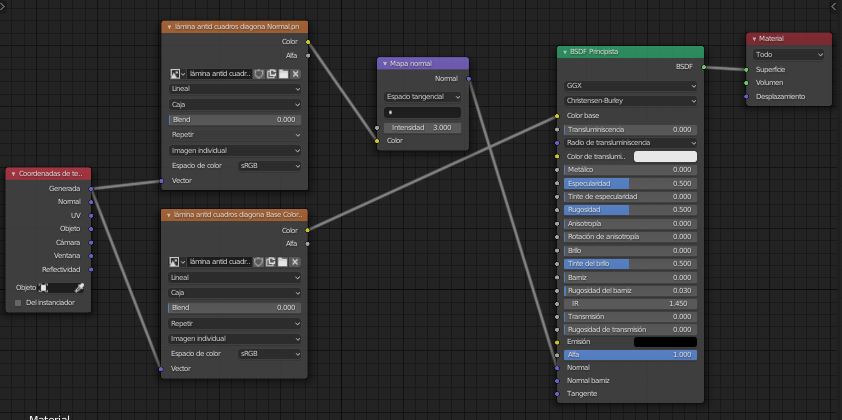This screenshot has width=842, height=420.
Task: Unlink image with X in Normal texture node
Action: pos(295,74)
